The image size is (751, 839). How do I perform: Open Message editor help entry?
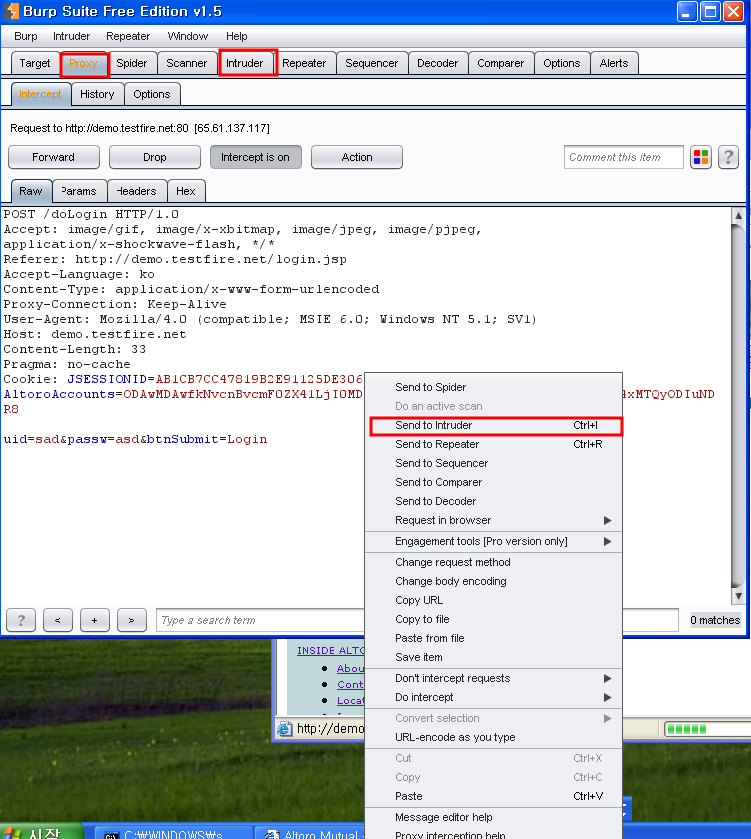coord(493,817)
